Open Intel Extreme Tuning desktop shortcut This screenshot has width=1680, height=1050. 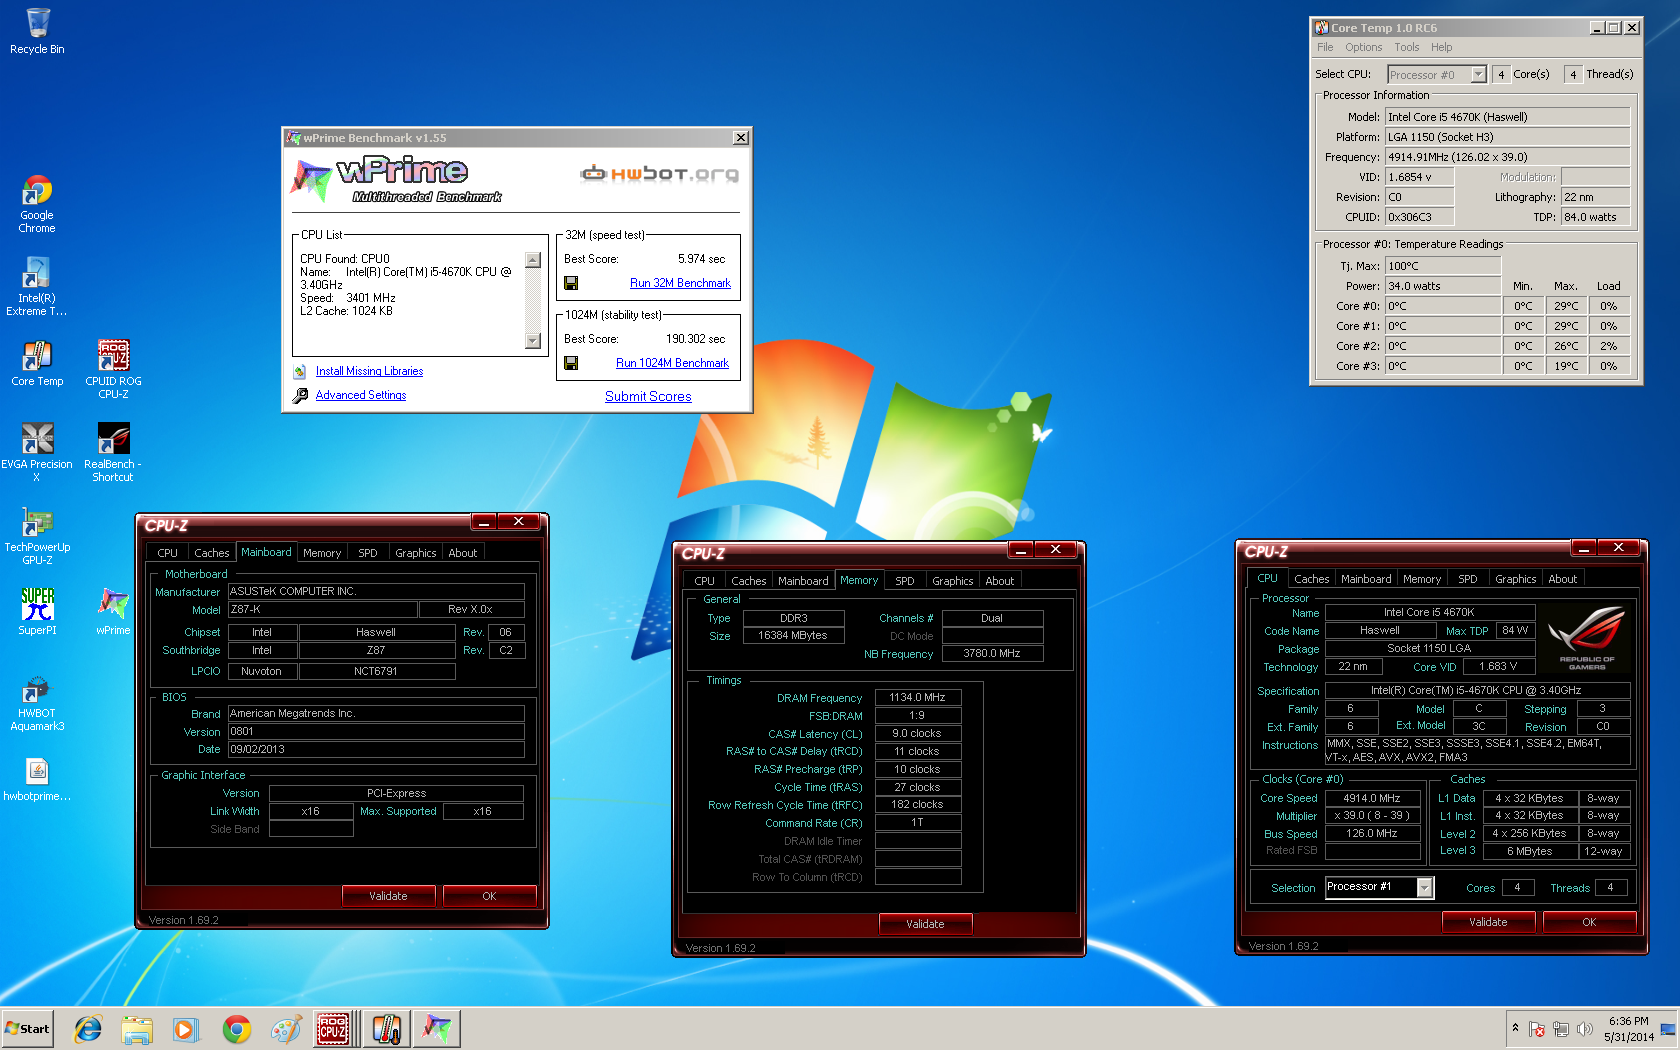[x=37, y=287]
